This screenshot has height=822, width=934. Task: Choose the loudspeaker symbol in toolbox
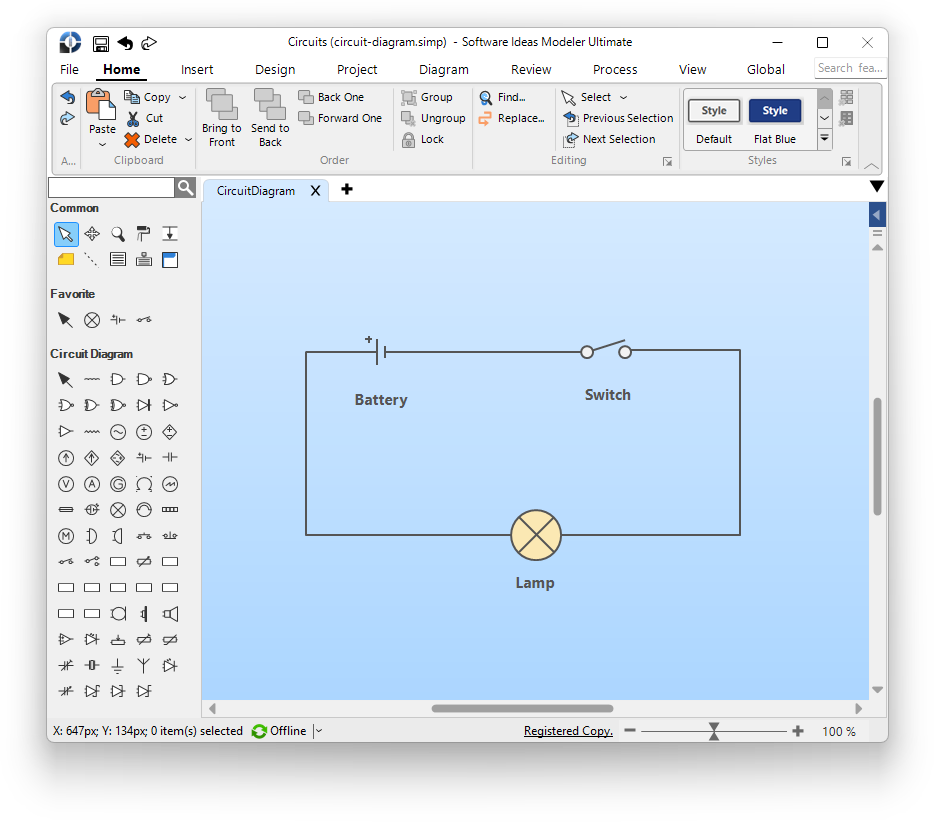pos(170,614)
